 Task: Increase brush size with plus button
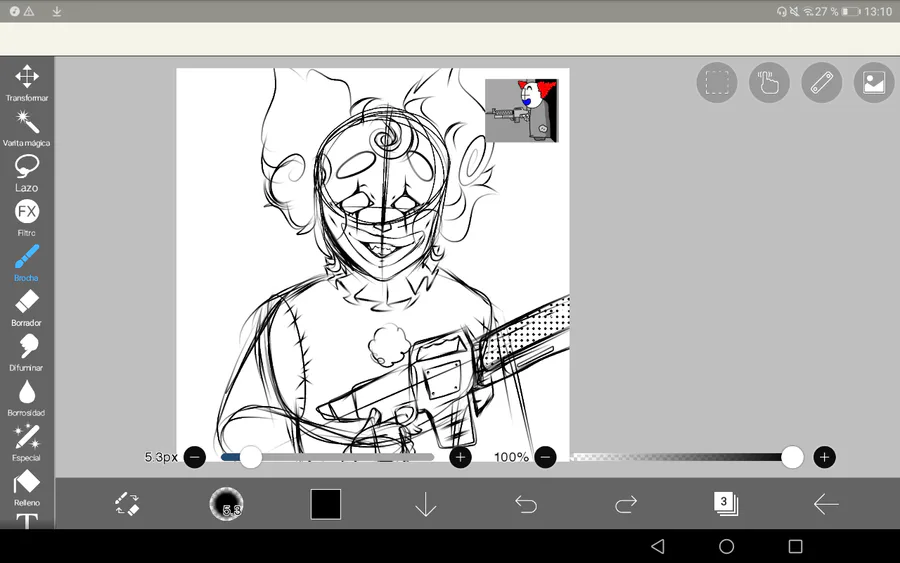[x=460, y=457]
